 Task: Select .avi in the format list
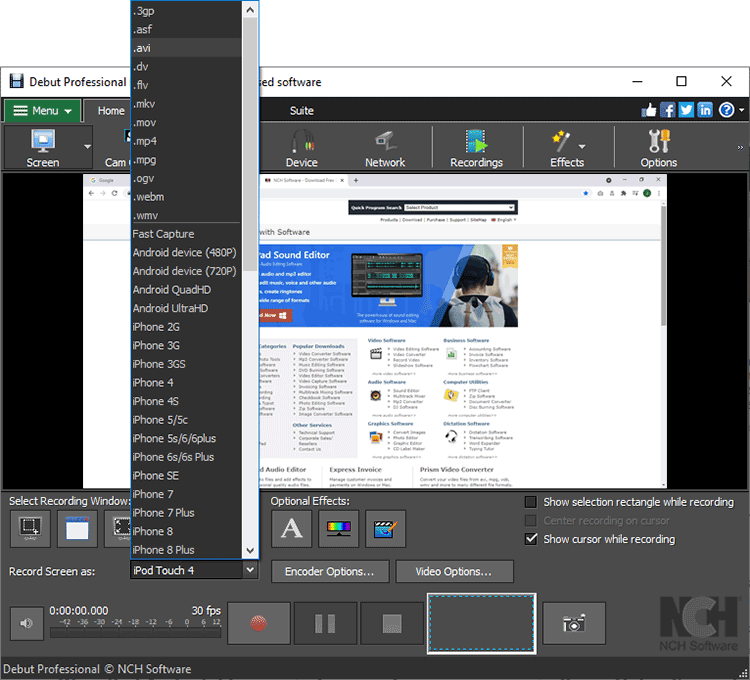point(186,48)
